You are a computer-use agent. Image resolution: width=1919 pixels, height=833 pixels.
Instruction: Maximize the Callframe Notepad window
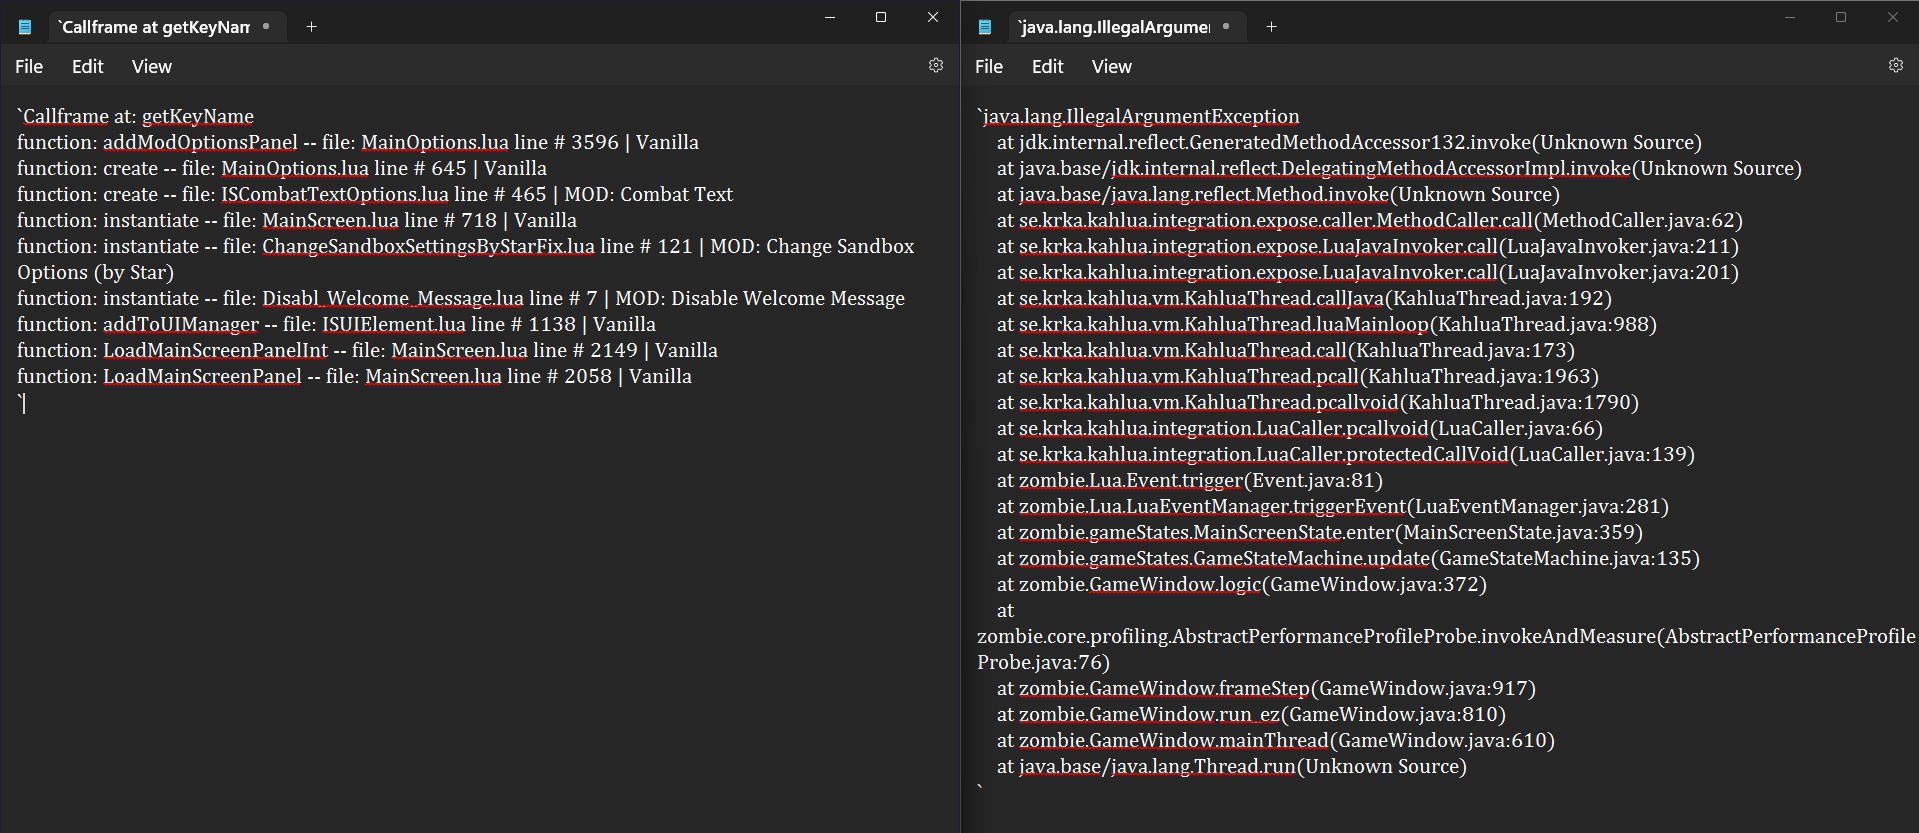[x=881, y=17]
